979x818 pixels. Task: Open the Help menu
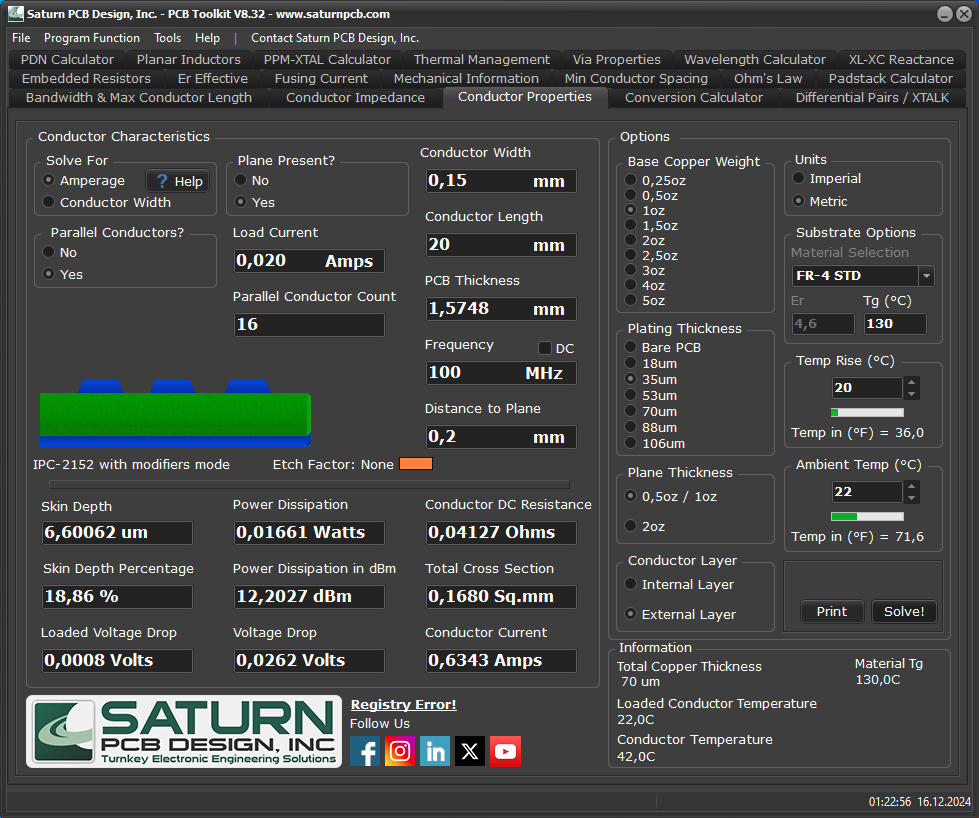coord(207,38)
